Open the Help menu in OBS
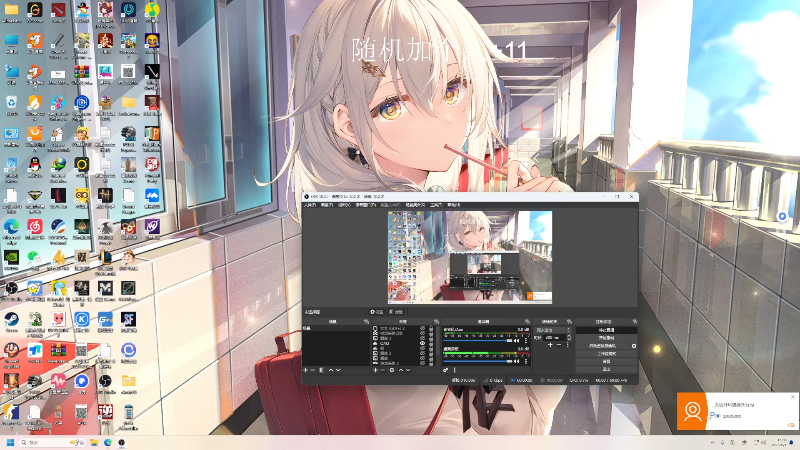Image resolution: width=800 pixels, height=450 pixels. pos(454,205)
